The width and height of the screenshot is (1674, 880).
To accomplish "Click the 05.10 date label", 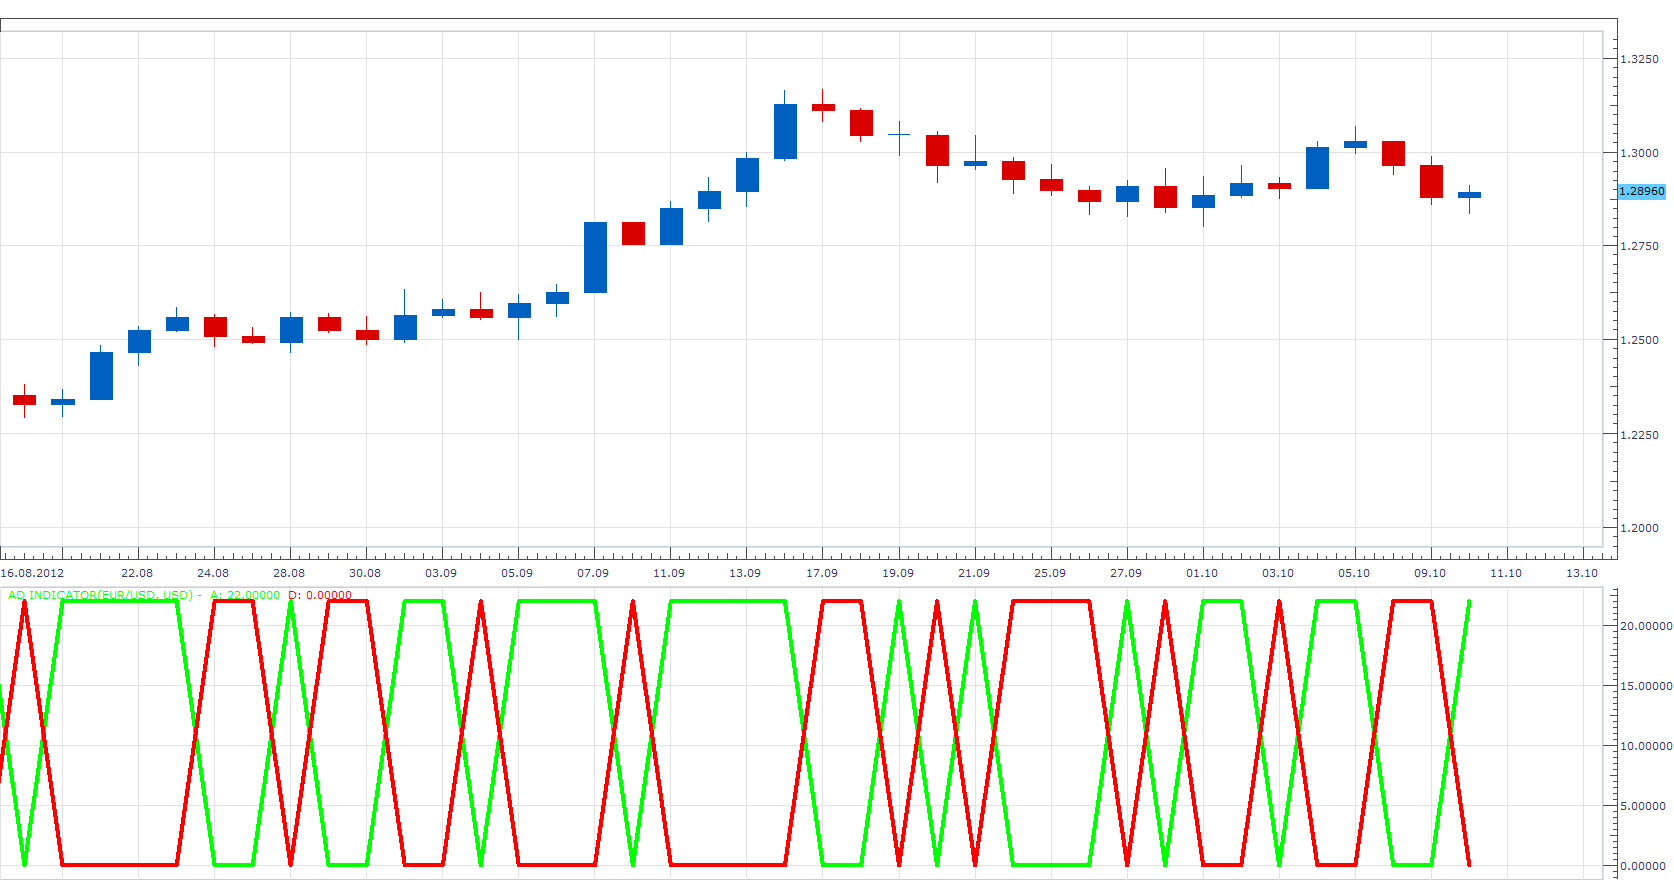I will click(1354, 573).
